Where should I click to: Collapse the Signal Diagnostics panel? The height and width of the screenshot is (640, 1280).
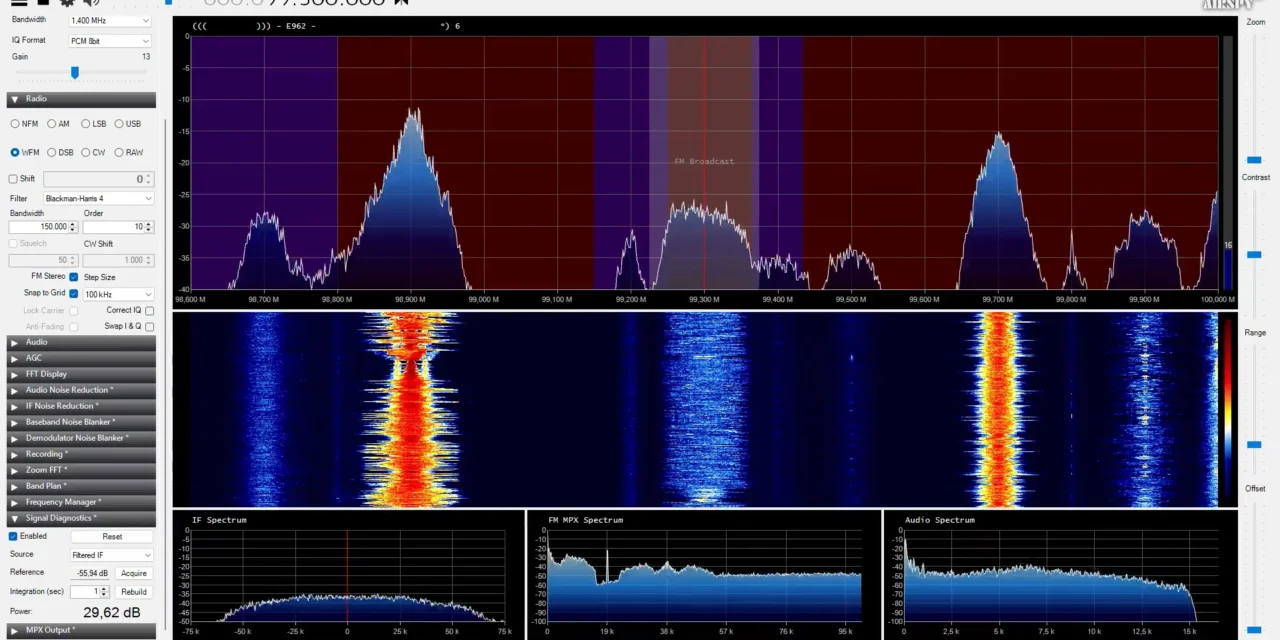coord(81,518)
